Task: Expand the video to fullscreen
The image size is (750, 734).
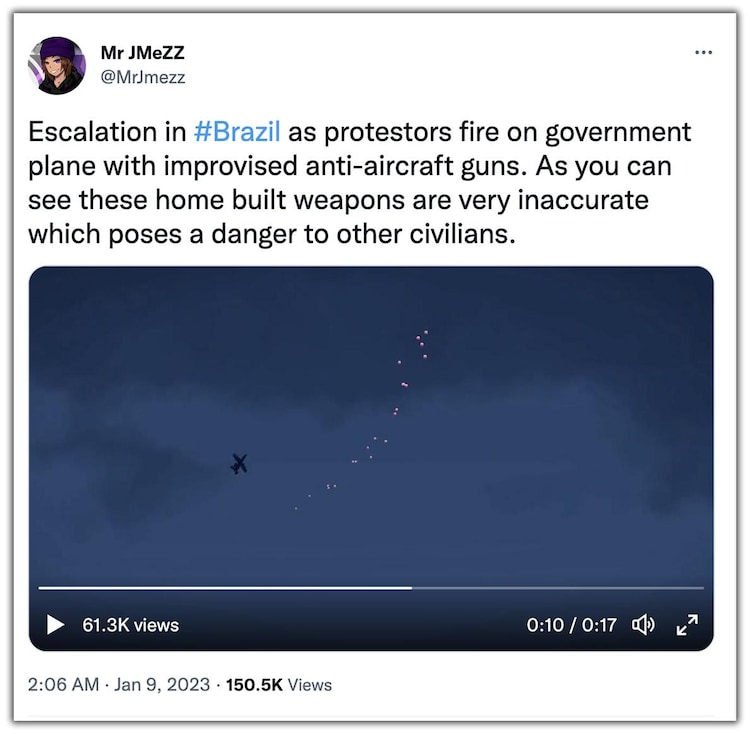Action: point(687,625)
